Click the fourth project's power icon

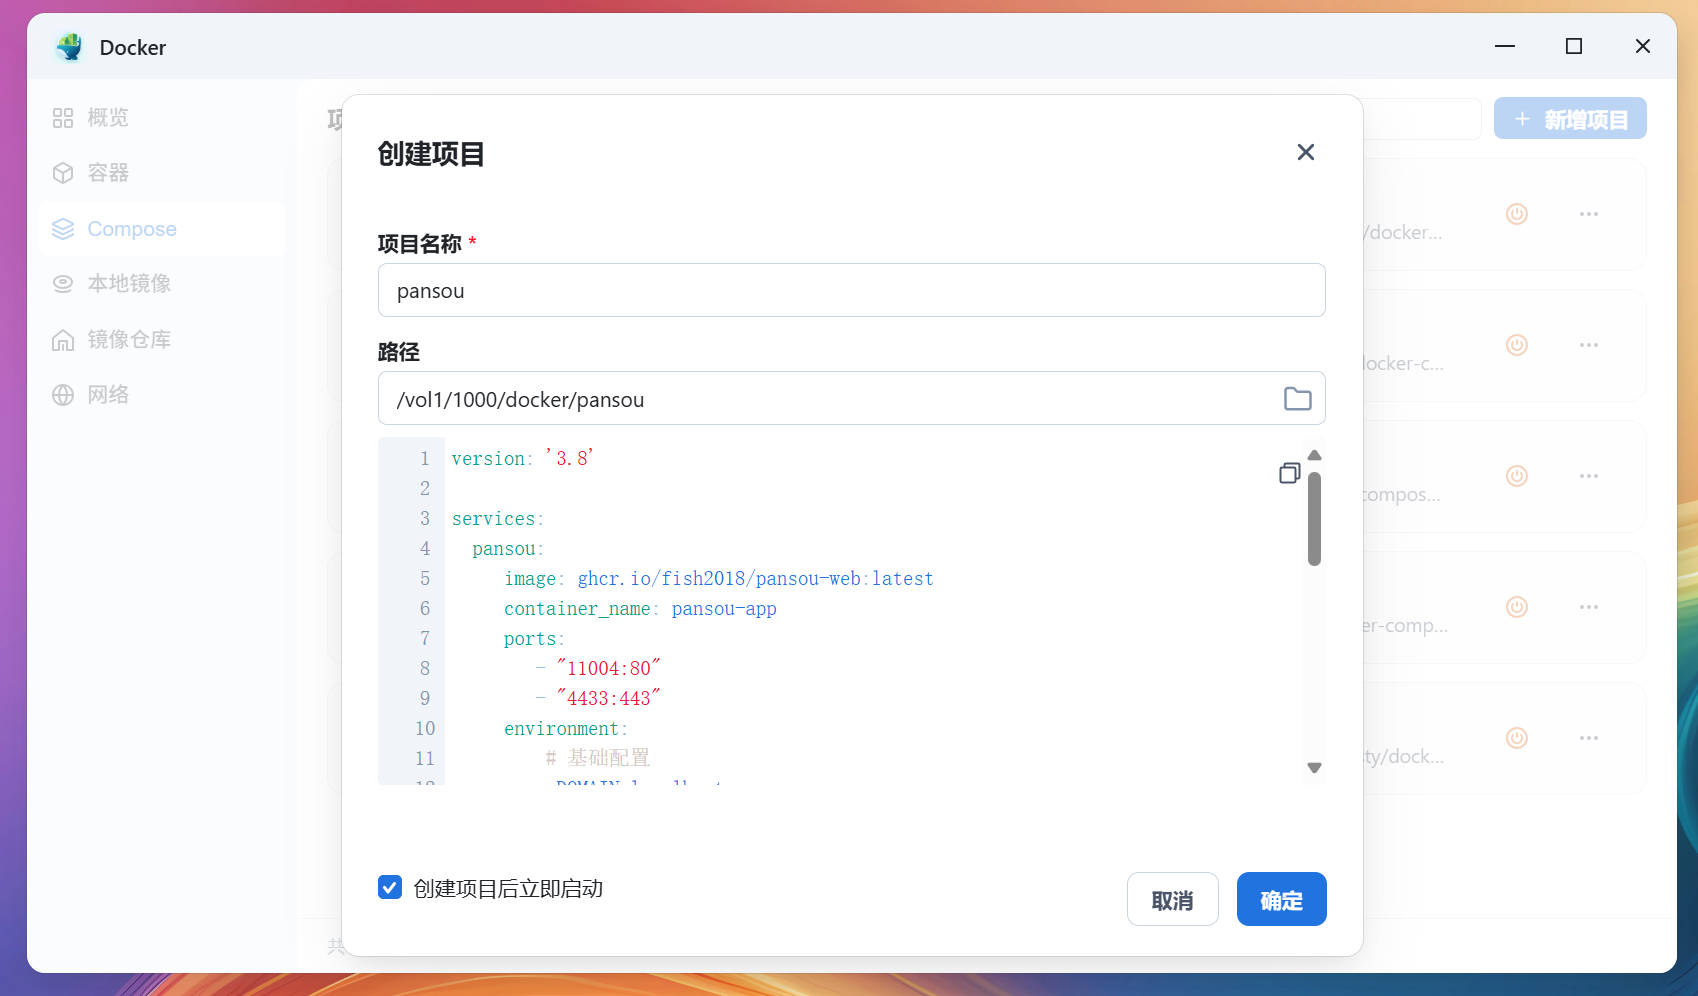click(x=1516, y=607)
